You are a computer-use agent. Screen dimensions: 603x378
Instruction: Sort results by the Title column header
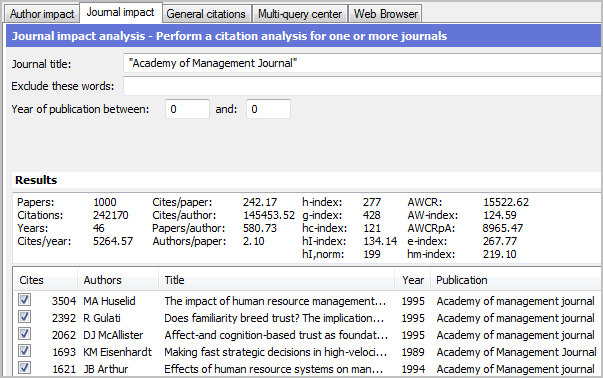point(277,280)
